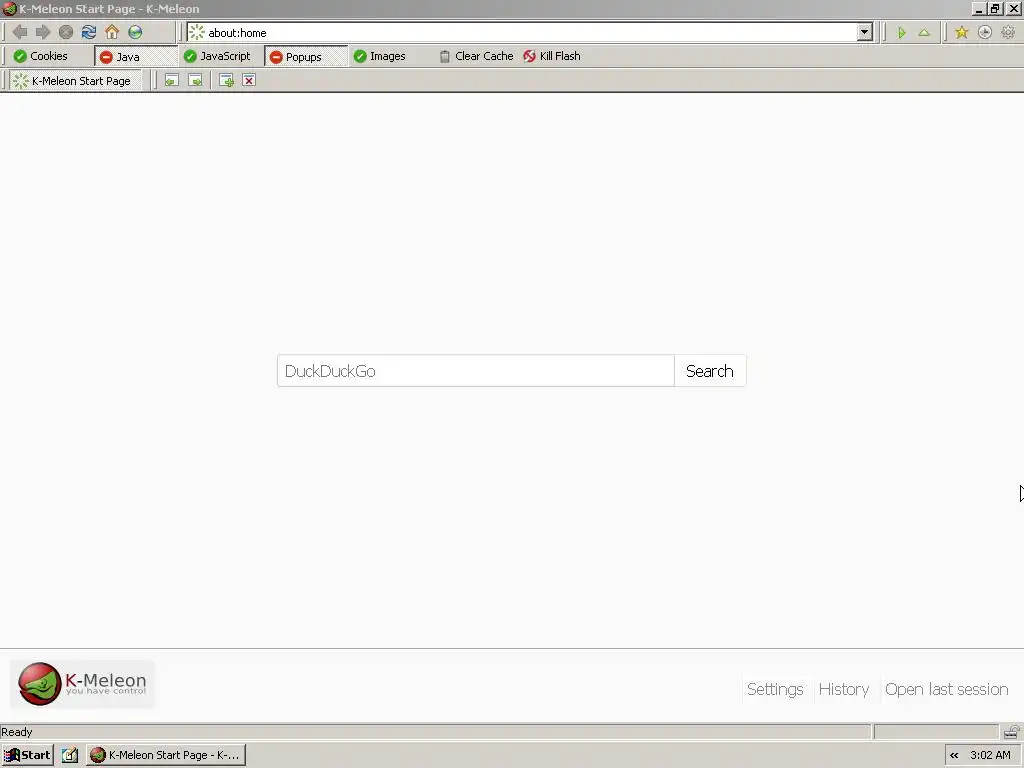1024x768 pixels.
Task: Click Clear Cache button
Action: [x=476, y=56]
